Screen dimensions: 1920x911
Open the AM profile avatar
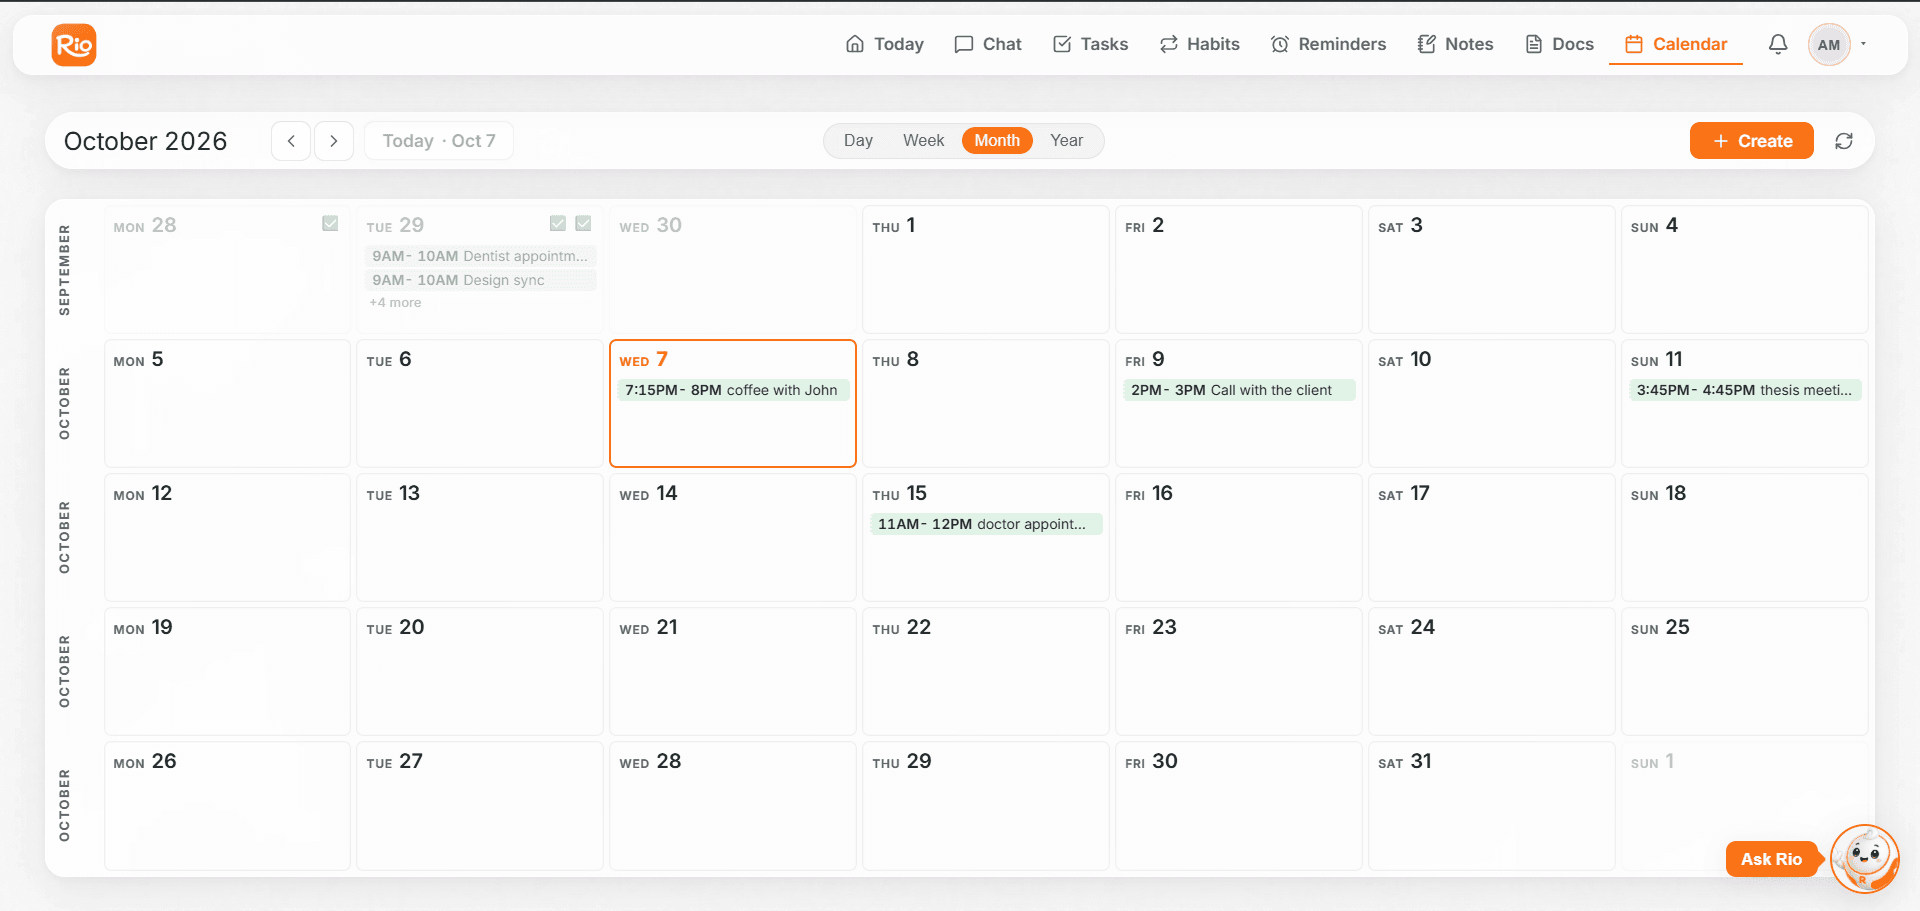tap(1829, 45)
